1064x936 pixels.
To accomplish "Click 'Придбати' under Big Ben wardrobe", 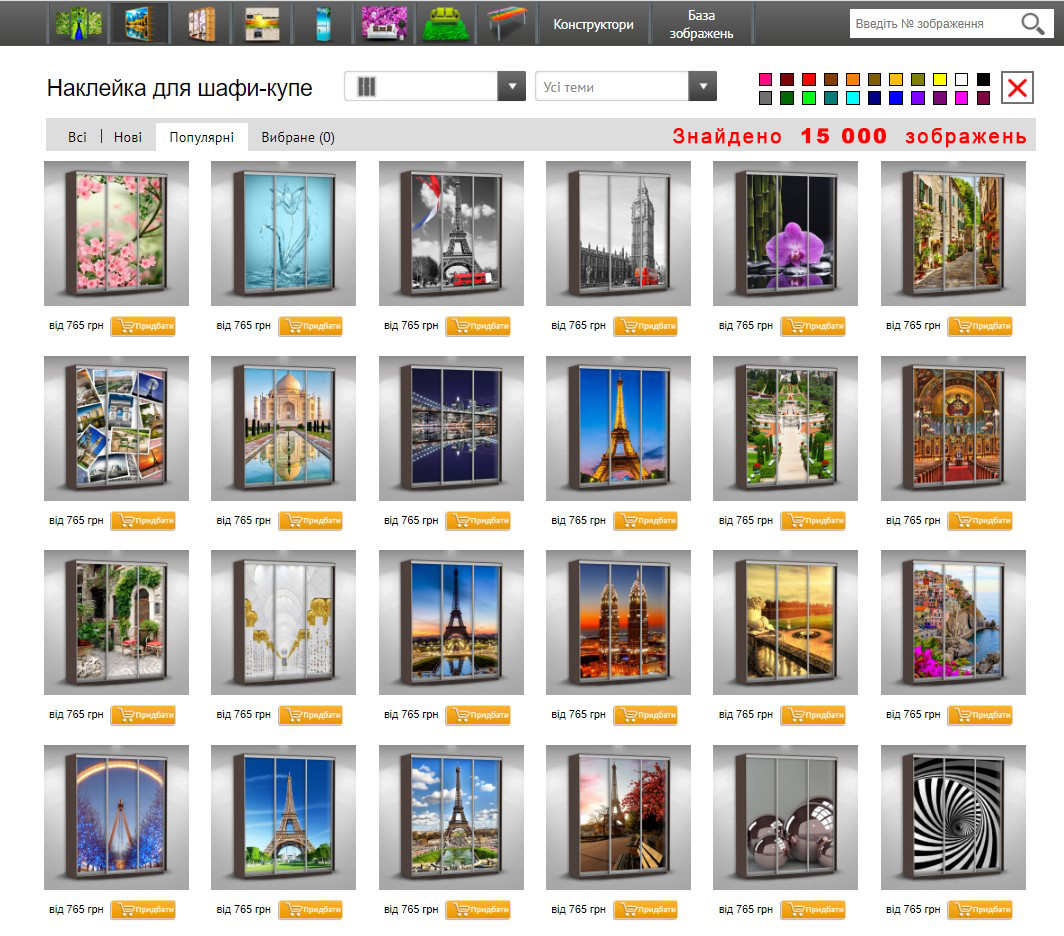I will pos(645,326).
